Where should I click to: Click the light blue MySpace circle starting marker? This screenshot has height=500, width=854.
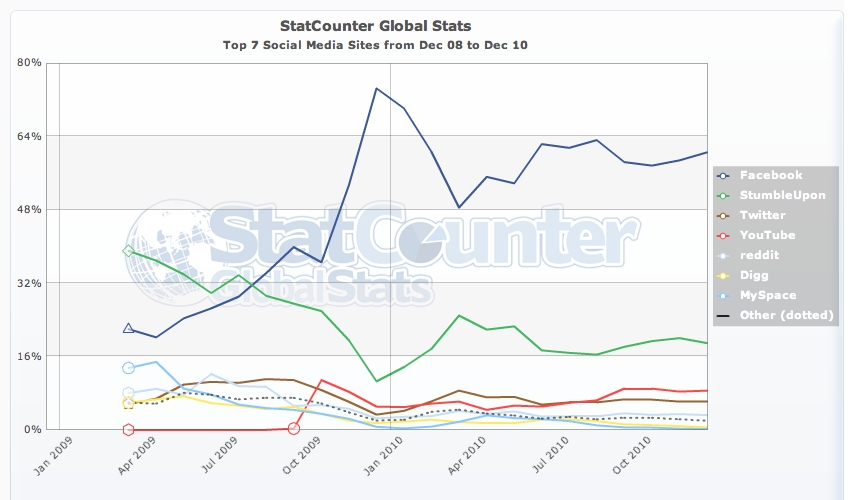(128, 368)
